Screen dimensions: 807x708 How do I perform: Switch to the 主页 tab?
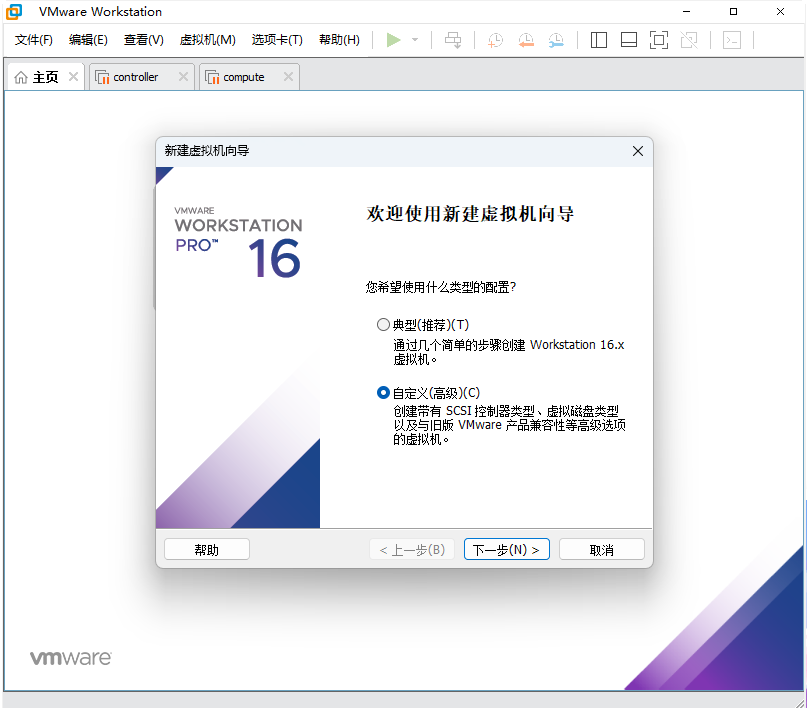[46, 77]
